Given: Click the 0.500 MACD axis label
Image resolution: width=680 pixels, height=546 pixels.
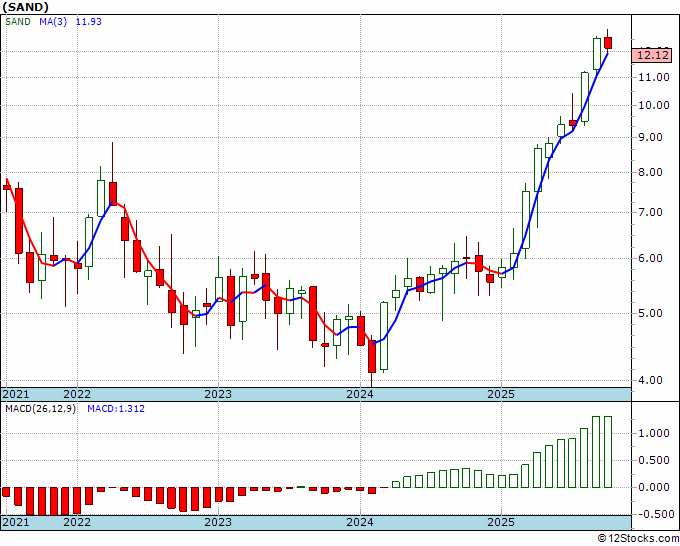Looking at the screenshot, I should click(x=654, y=460).
